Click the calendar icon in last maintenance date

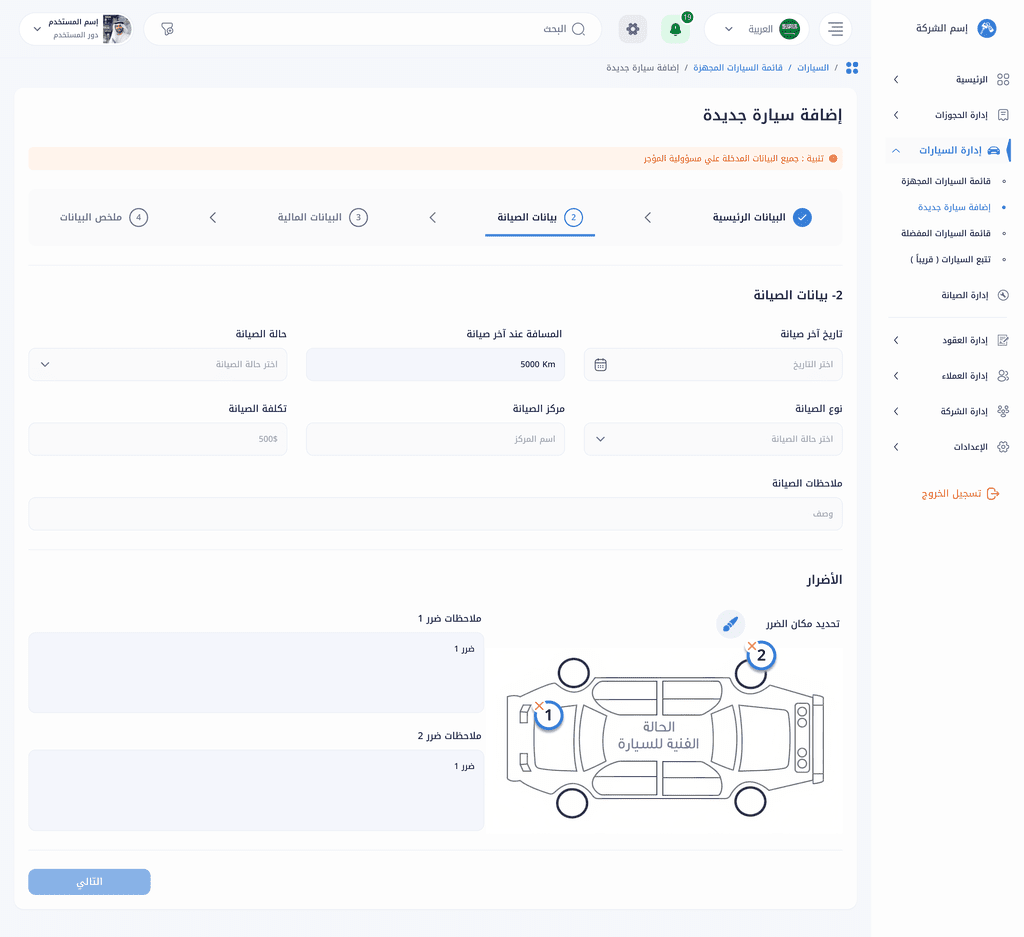pyautogui.click(x=600, y=365)
